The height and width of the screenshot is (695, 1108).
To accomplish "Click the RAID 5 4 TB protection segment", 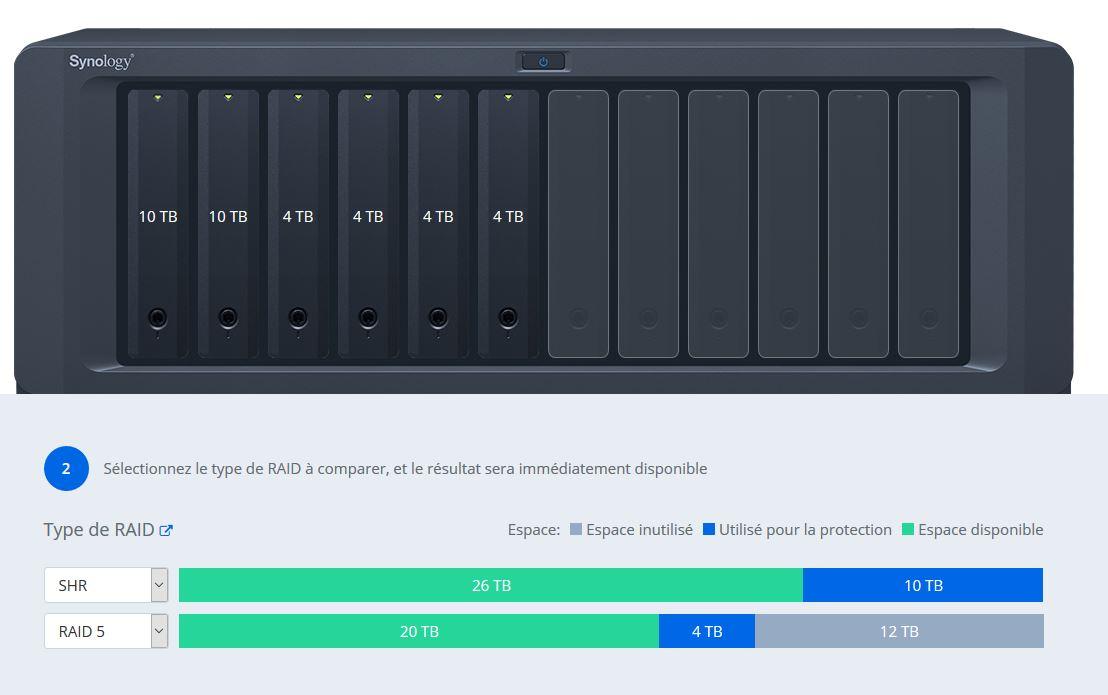I will pos(707,631).
